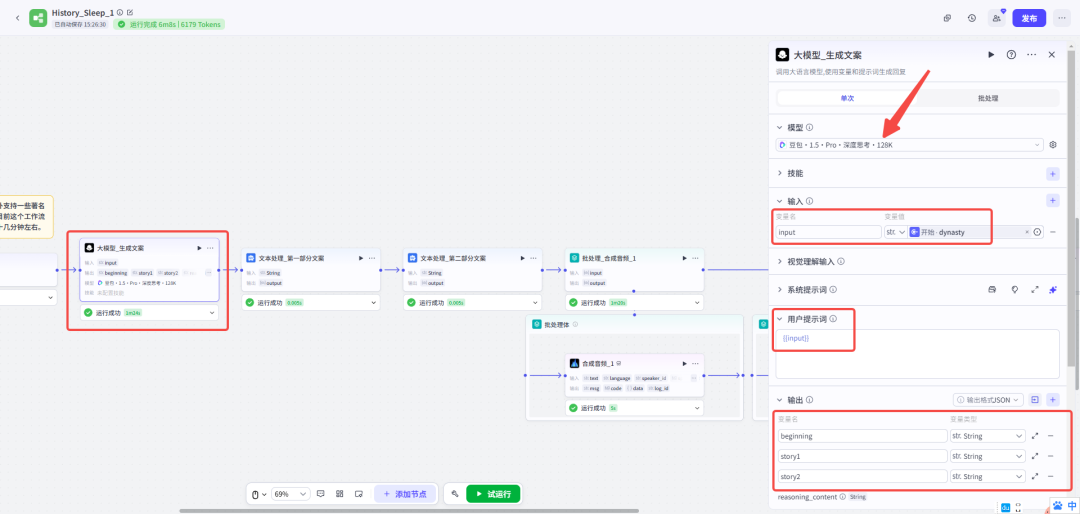This screenshot has width=1080, height=514.
Task: Click the debug tool icon left of 试运行
Action: click(x=455, y=494)
